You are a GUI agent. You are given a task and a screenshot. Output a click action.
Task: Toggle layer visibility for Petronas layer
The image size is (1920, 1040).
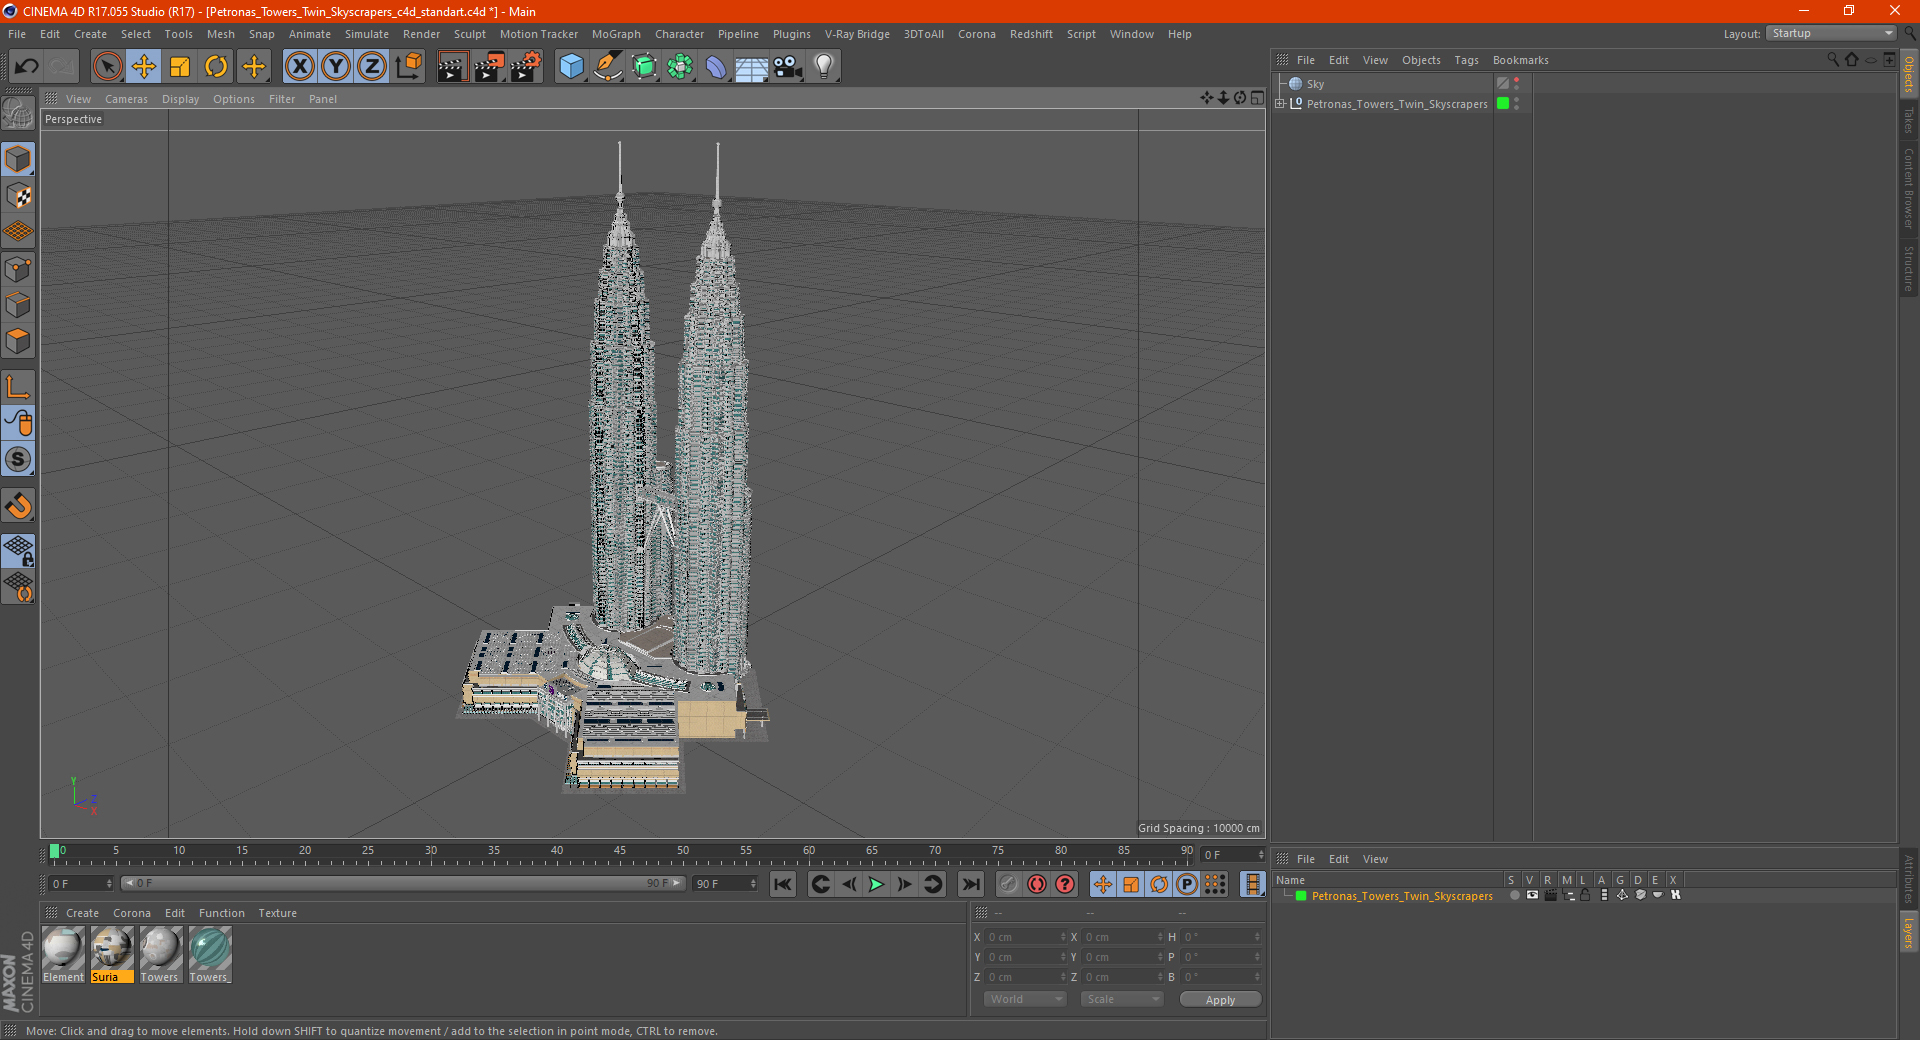pyautogui.click(x=1531, y=896)
